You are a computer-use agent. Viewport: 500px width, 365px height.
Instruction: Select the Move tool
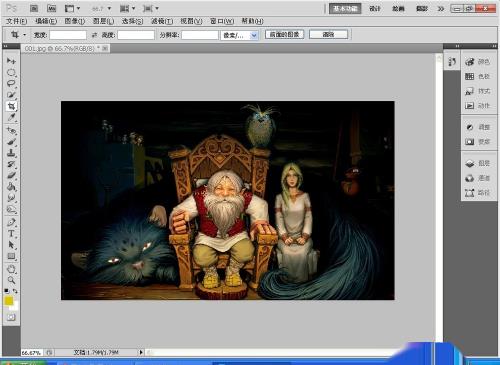pos(11,61)
